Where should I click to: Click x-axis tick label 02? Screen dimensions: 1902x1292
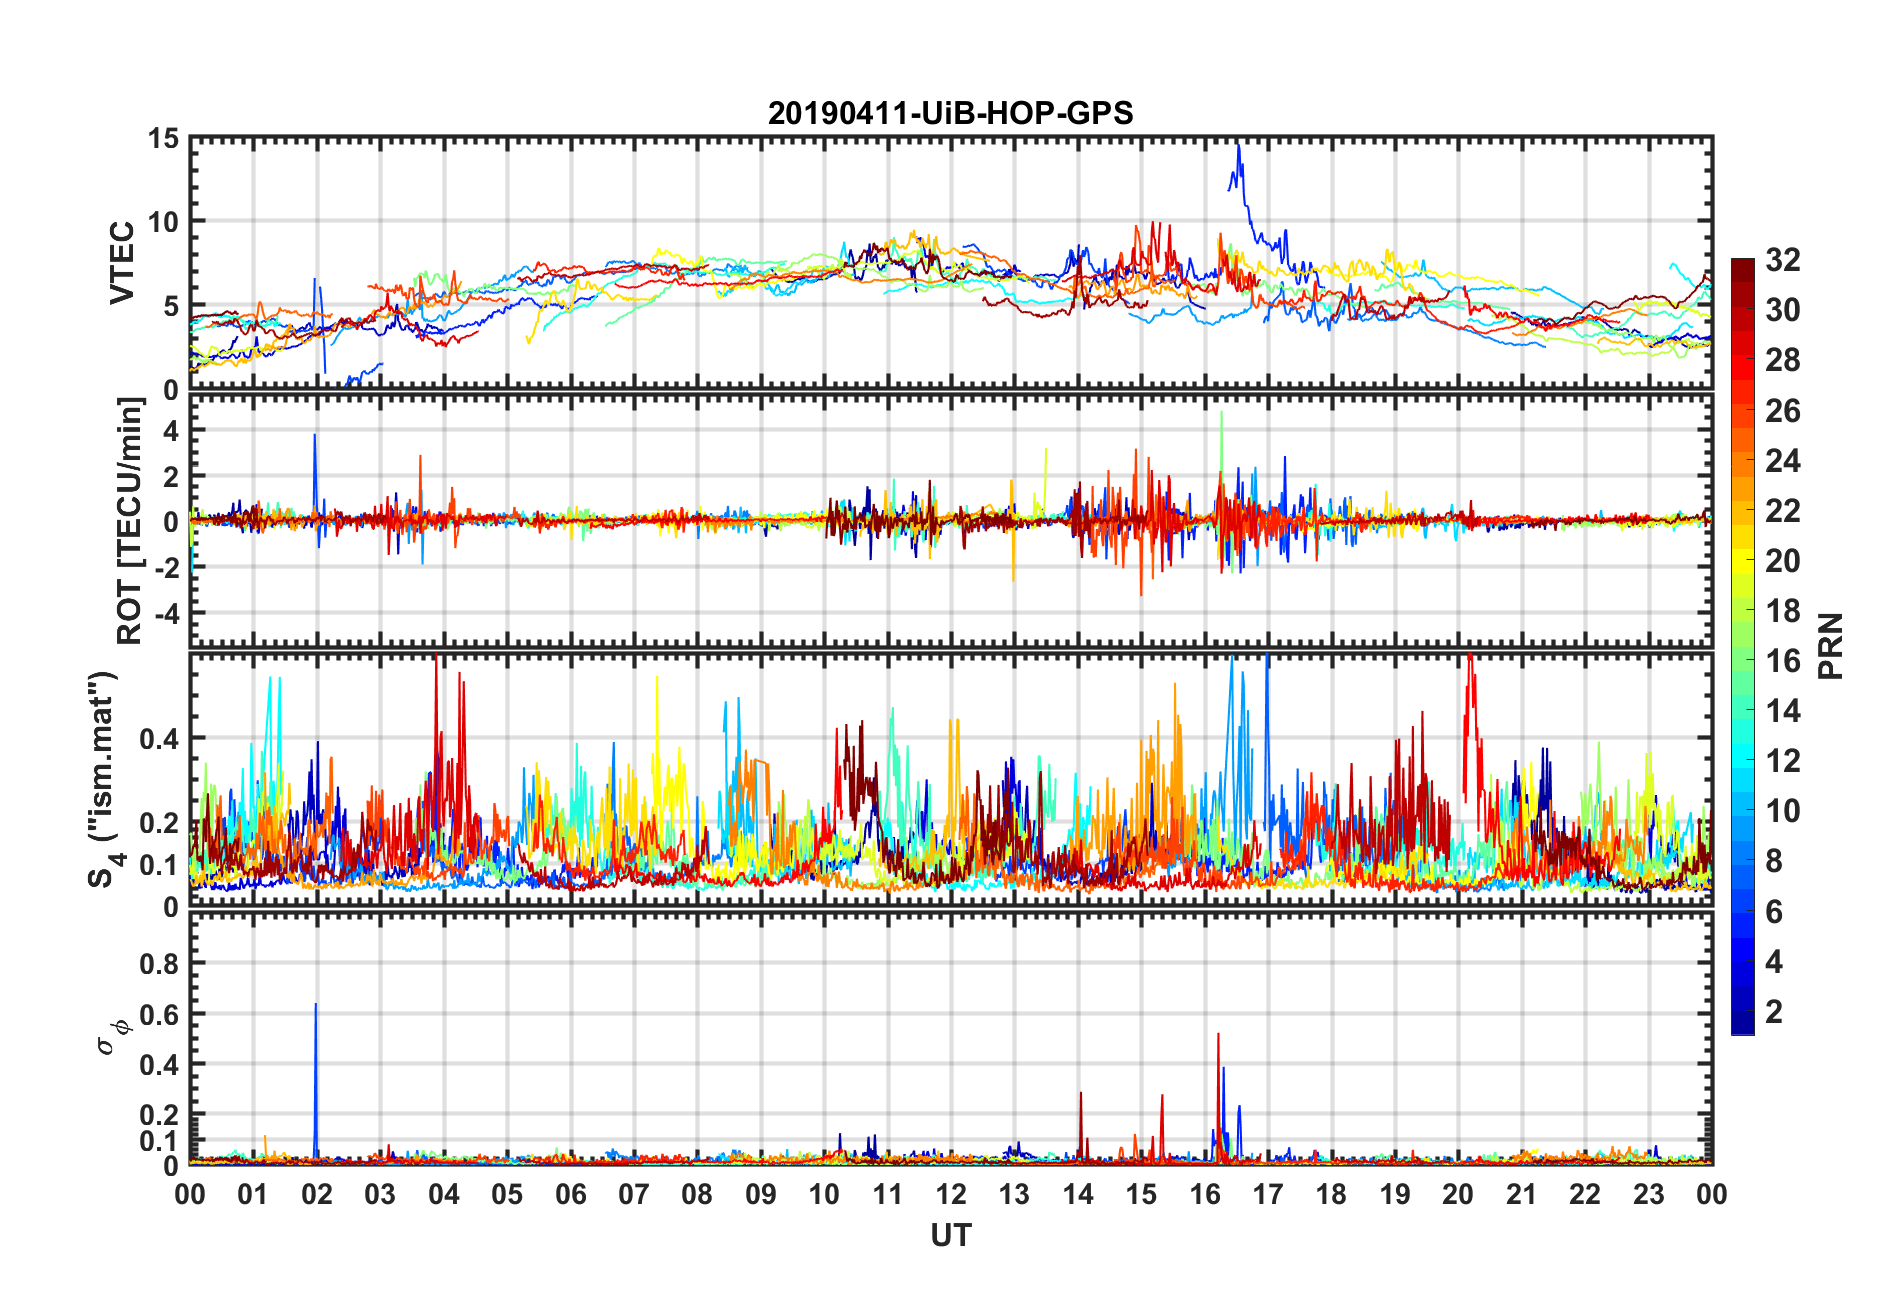(317, 1194)
